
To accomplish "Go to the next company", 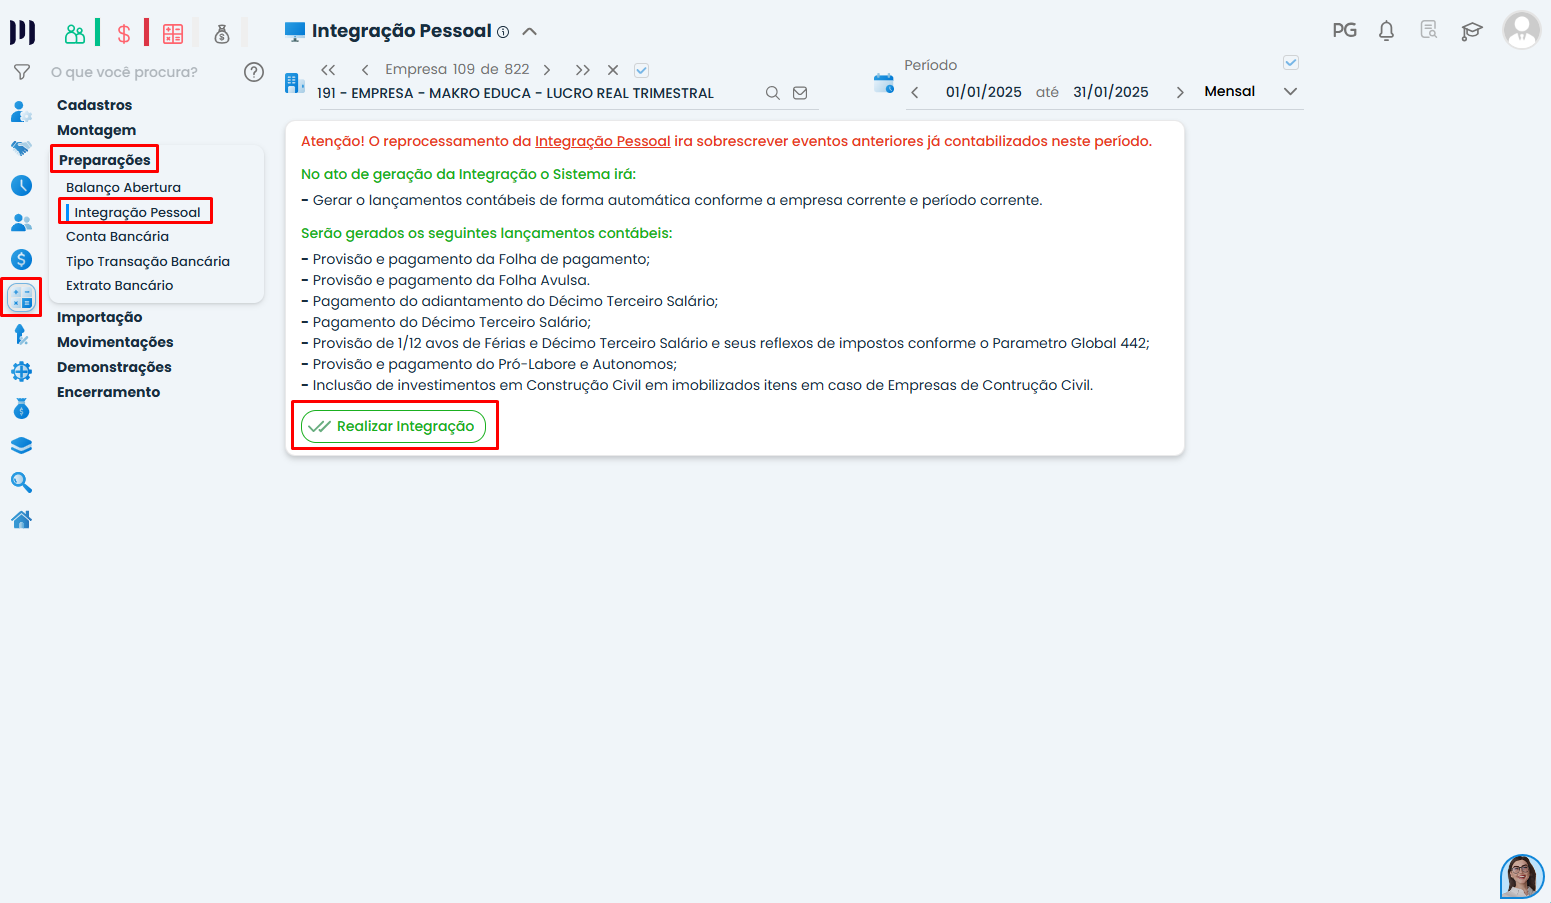I will coord(547,70).
